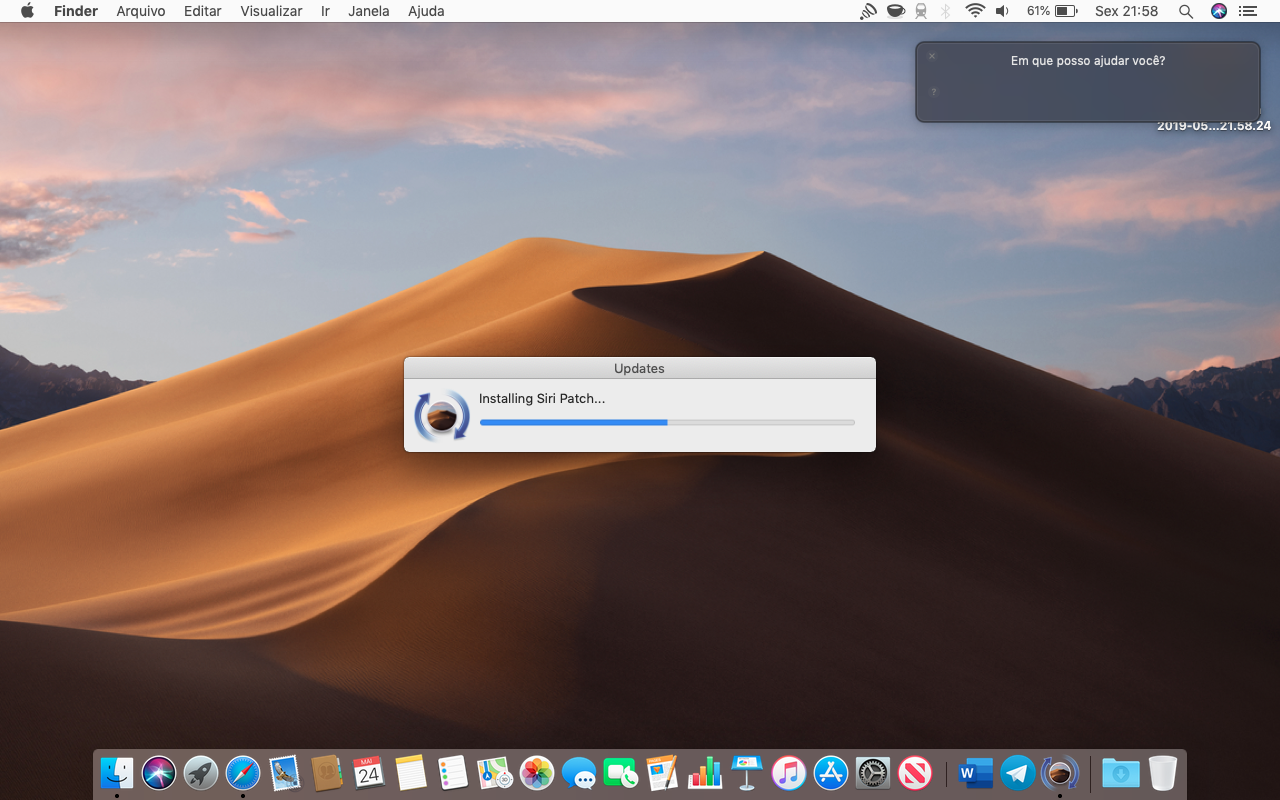
Task: Open Safari compass icon in the Dock
Action: (243, 772)
